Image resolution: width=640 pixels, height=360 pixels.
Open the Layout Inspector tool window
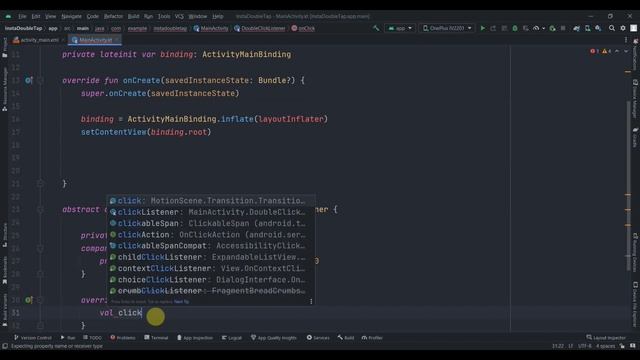606,338
